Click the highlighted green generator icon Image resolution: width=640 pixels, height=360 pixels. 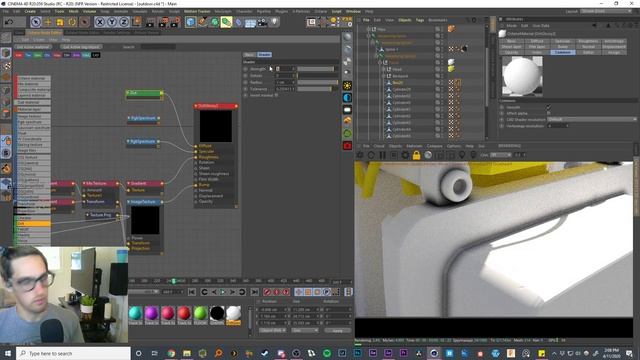tap(226, 22)
